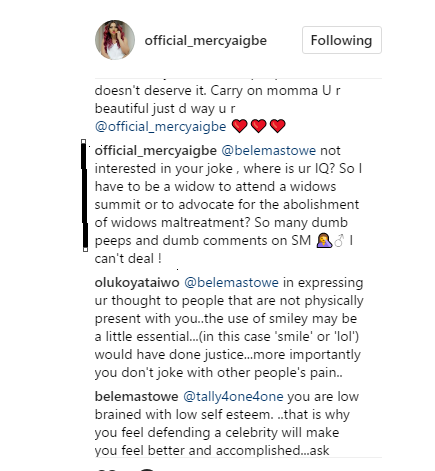Open @belemastowe mention in official_mercyaigbe's reply
Image resolution: width=435 pixels, height=471 pixels.
coord(268,151)
